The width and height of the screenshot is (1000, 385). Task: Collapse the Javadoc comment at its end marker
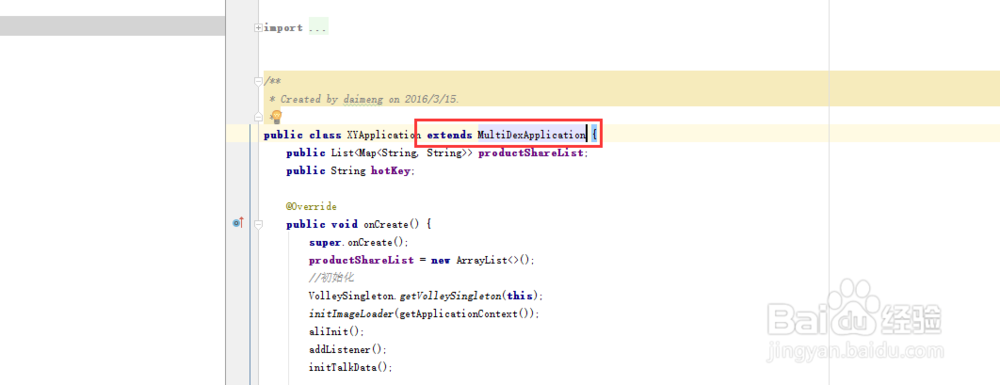(x=258, y=117)
